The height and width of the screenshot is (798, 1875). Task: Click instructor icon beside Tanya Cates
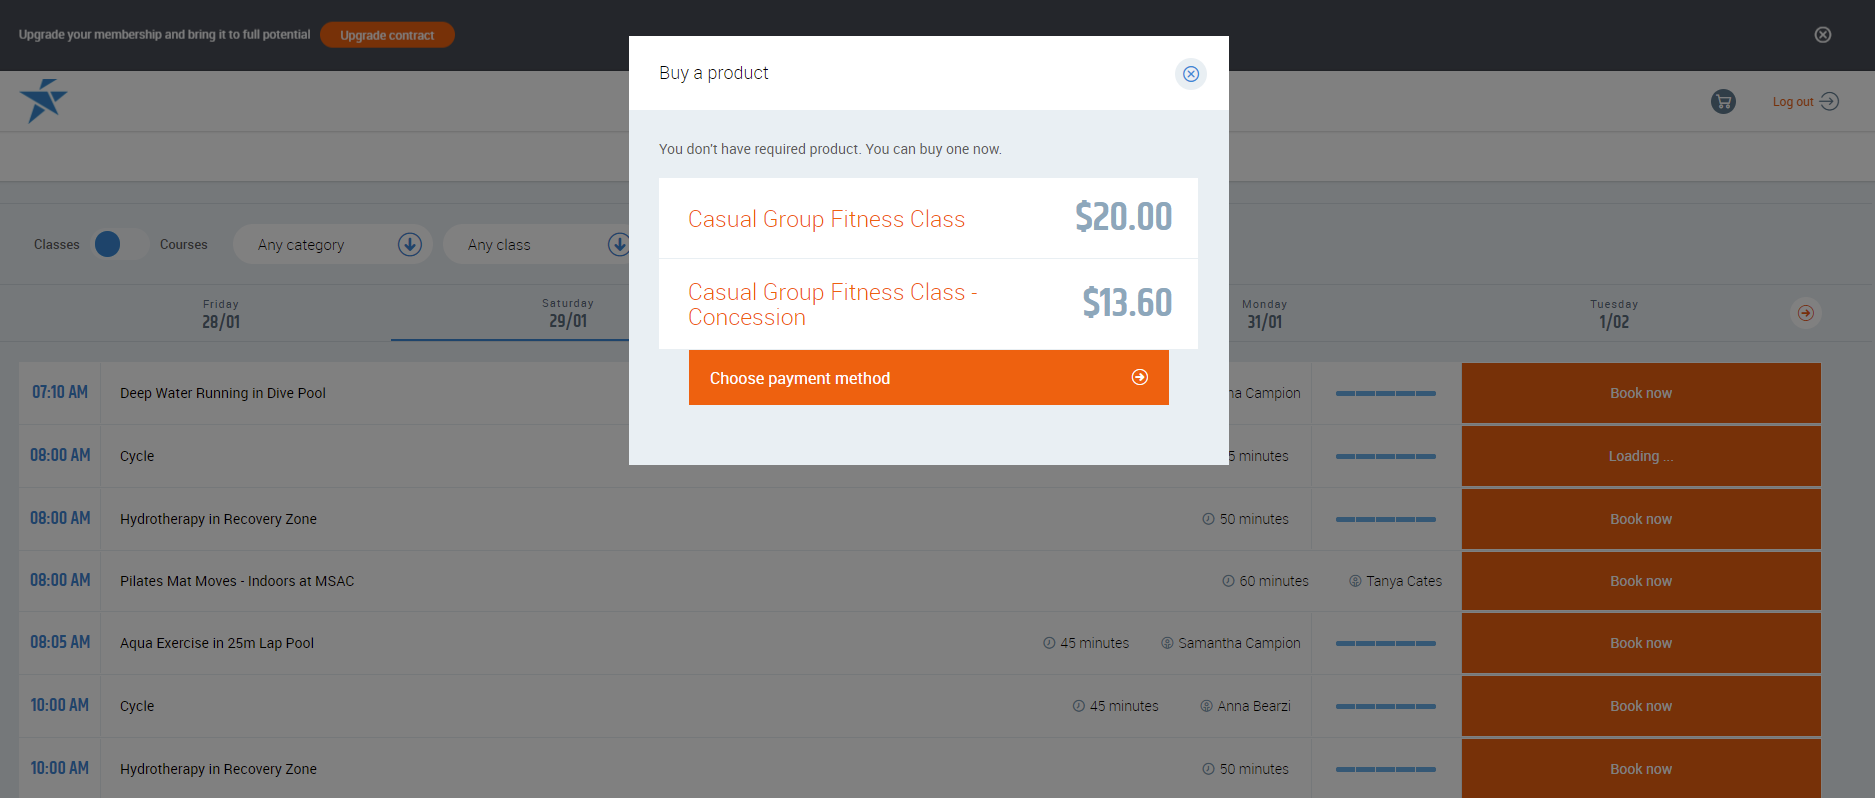click(1355, 581)
